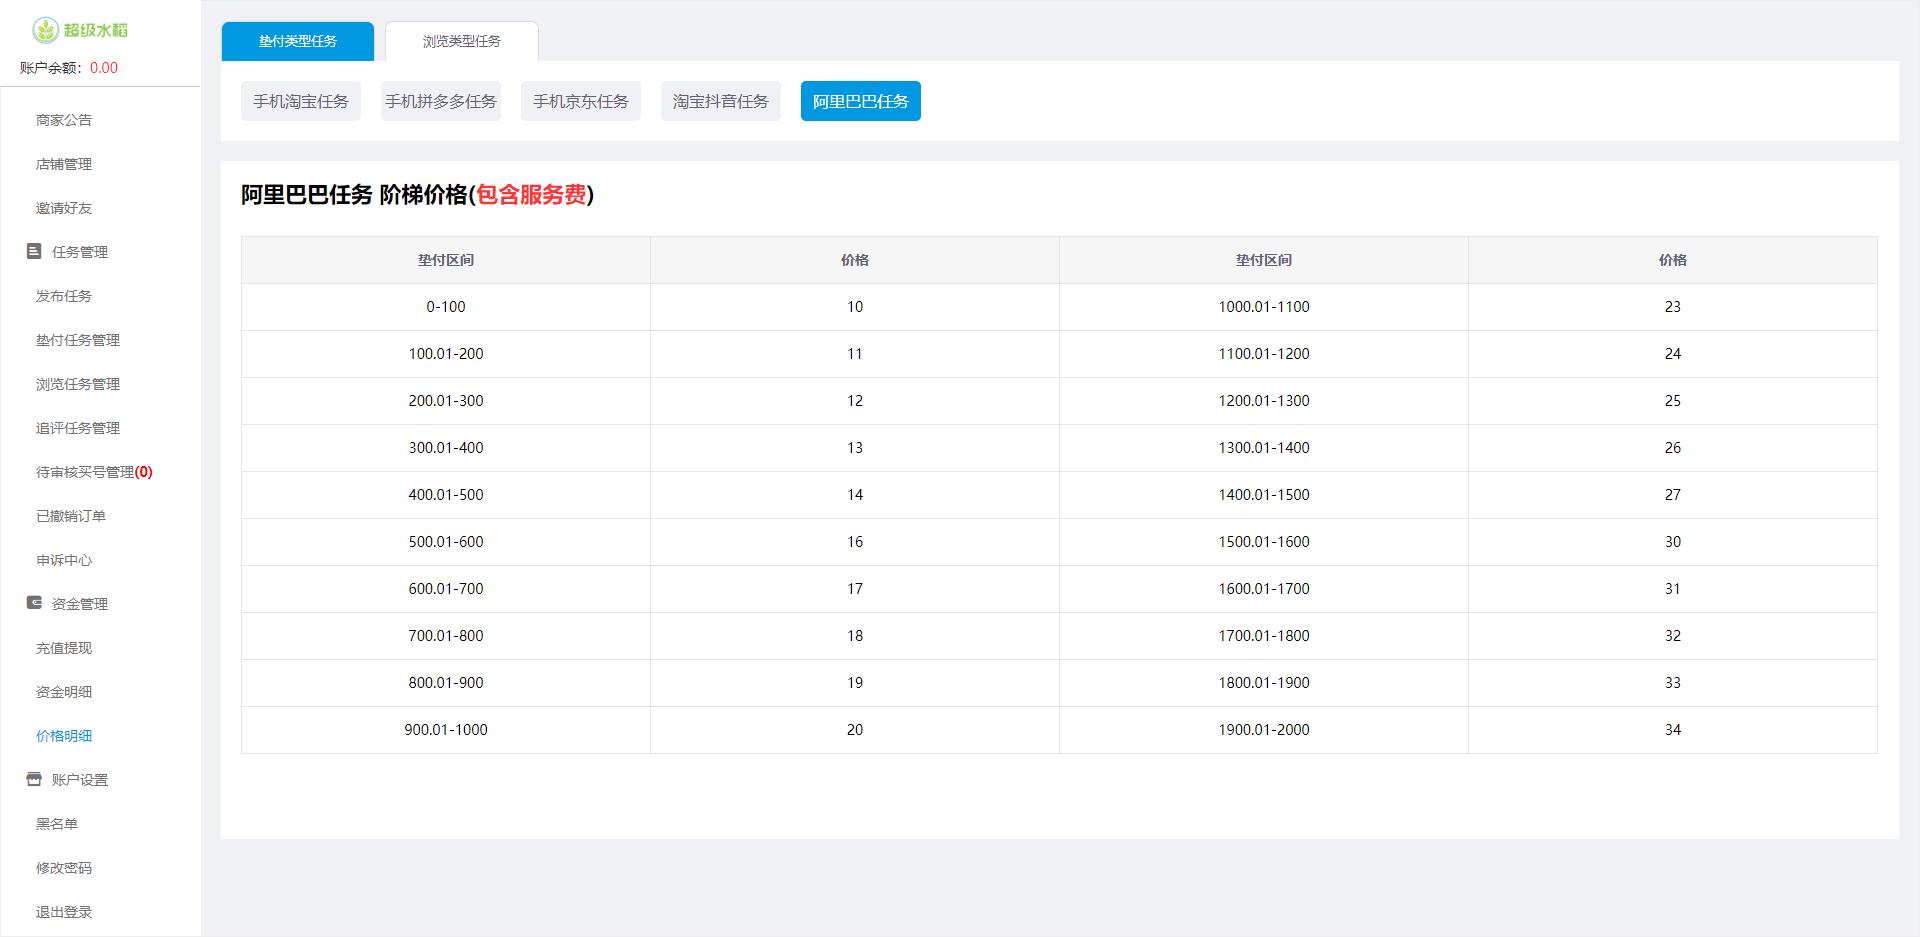Open 充值提现 page
This screenshot has height=937, width=1920.
pos(64,648)
